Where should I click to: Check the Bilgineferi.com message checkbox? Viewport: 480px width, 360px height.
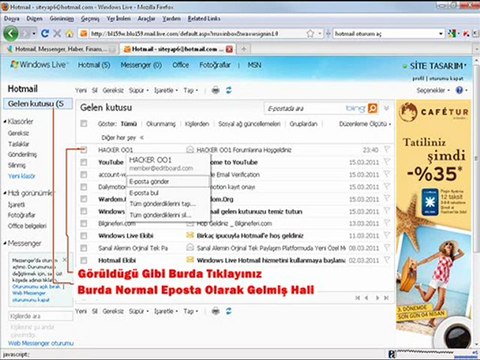point(84,224)
